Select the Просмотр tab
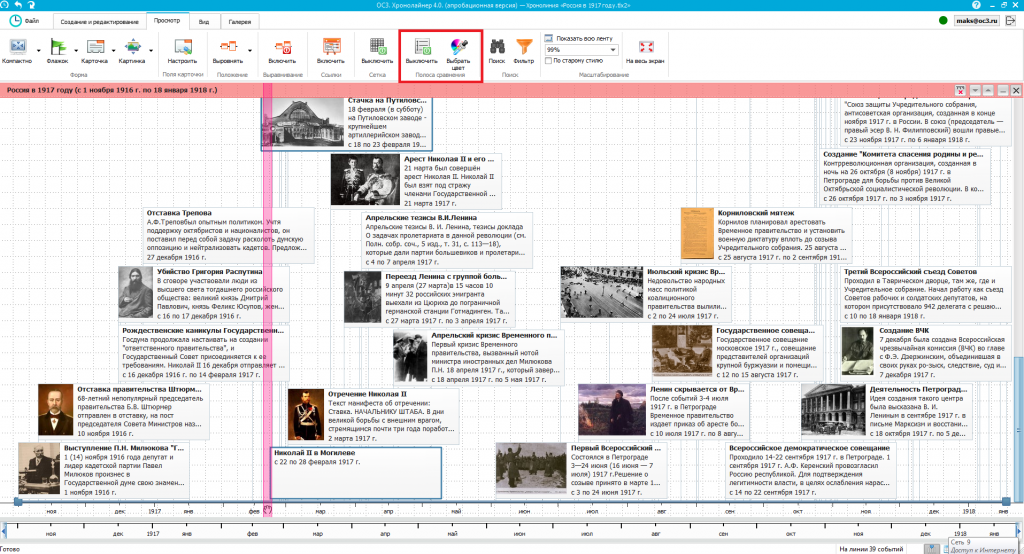 point(167,21)
